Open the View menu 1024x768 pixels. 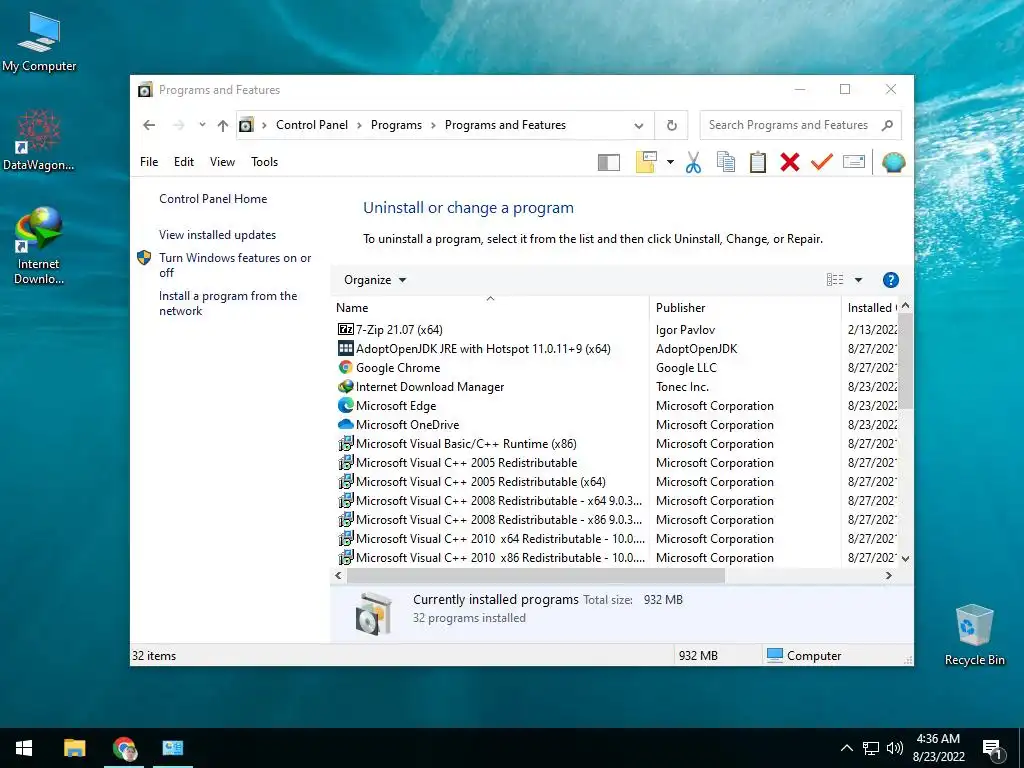pos(222,162)
